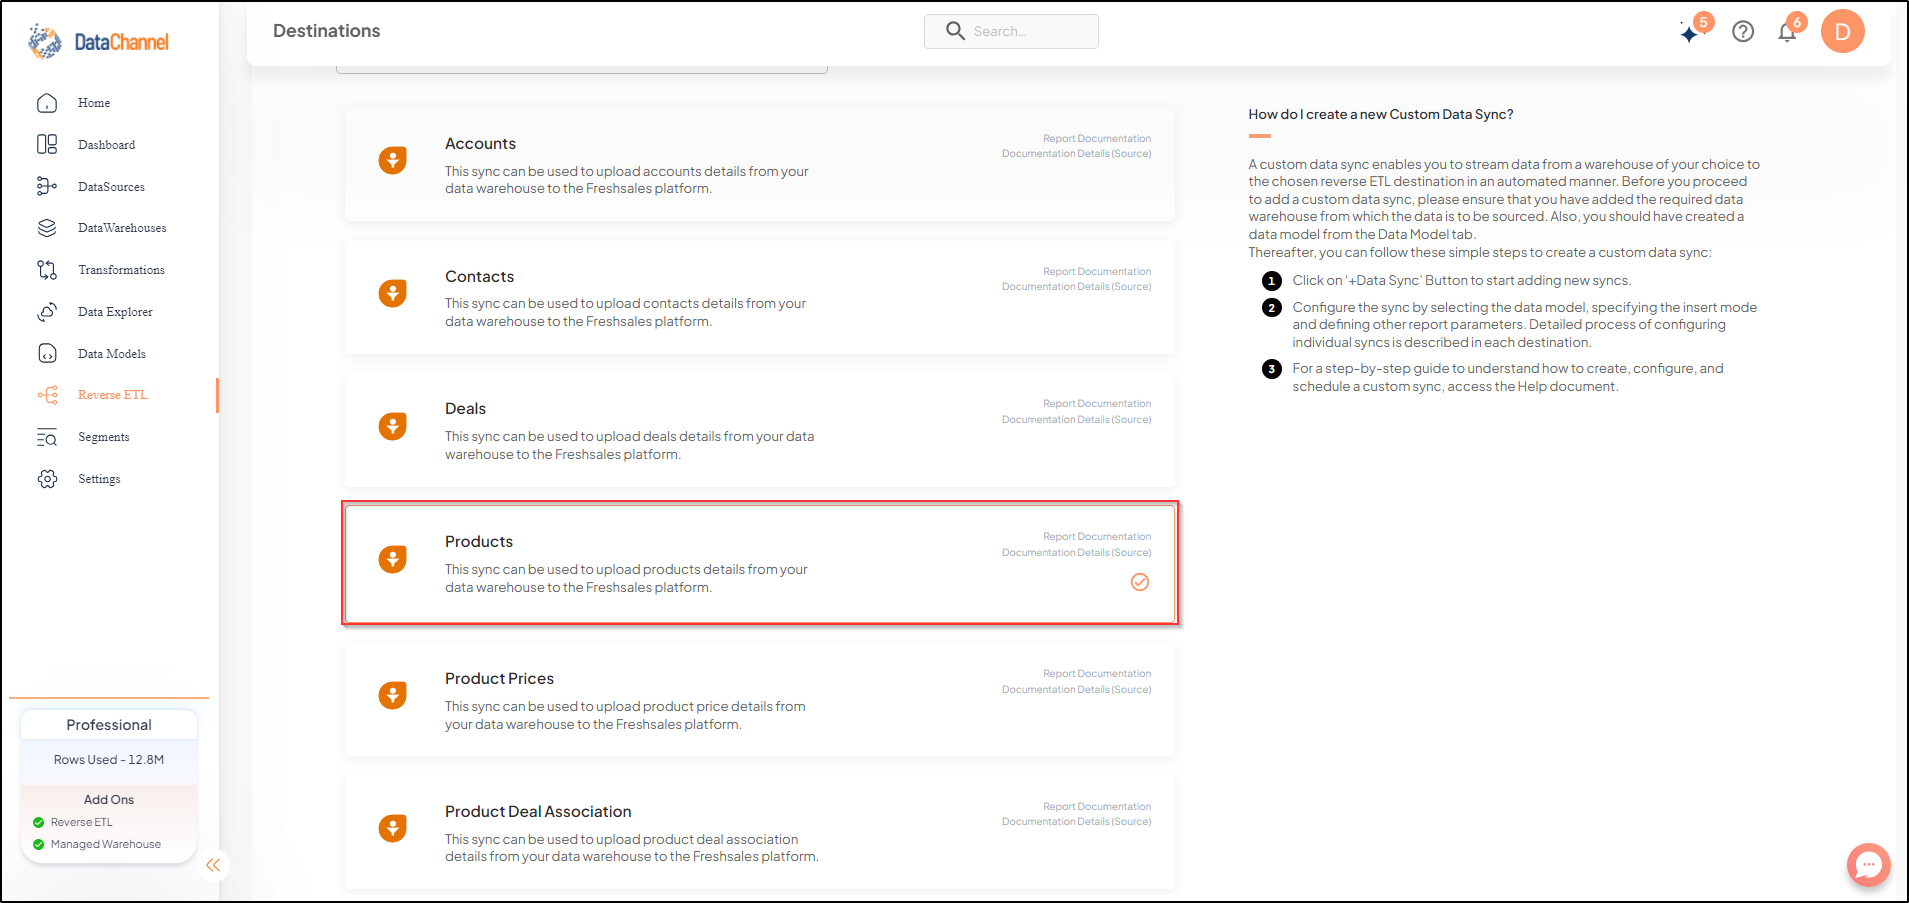
Task: Navigate to DataSources
Action: 112,187
